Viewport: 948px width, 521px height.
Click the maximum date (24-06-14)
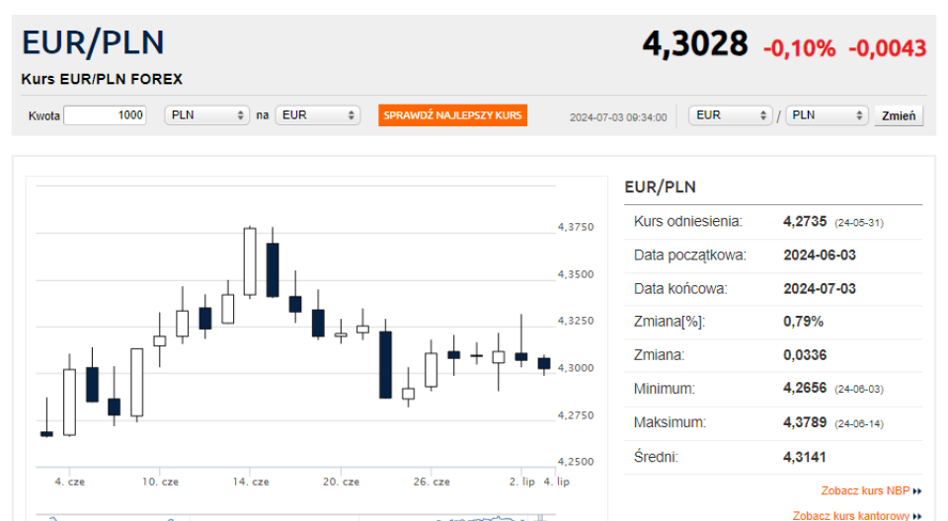(859, 424)
